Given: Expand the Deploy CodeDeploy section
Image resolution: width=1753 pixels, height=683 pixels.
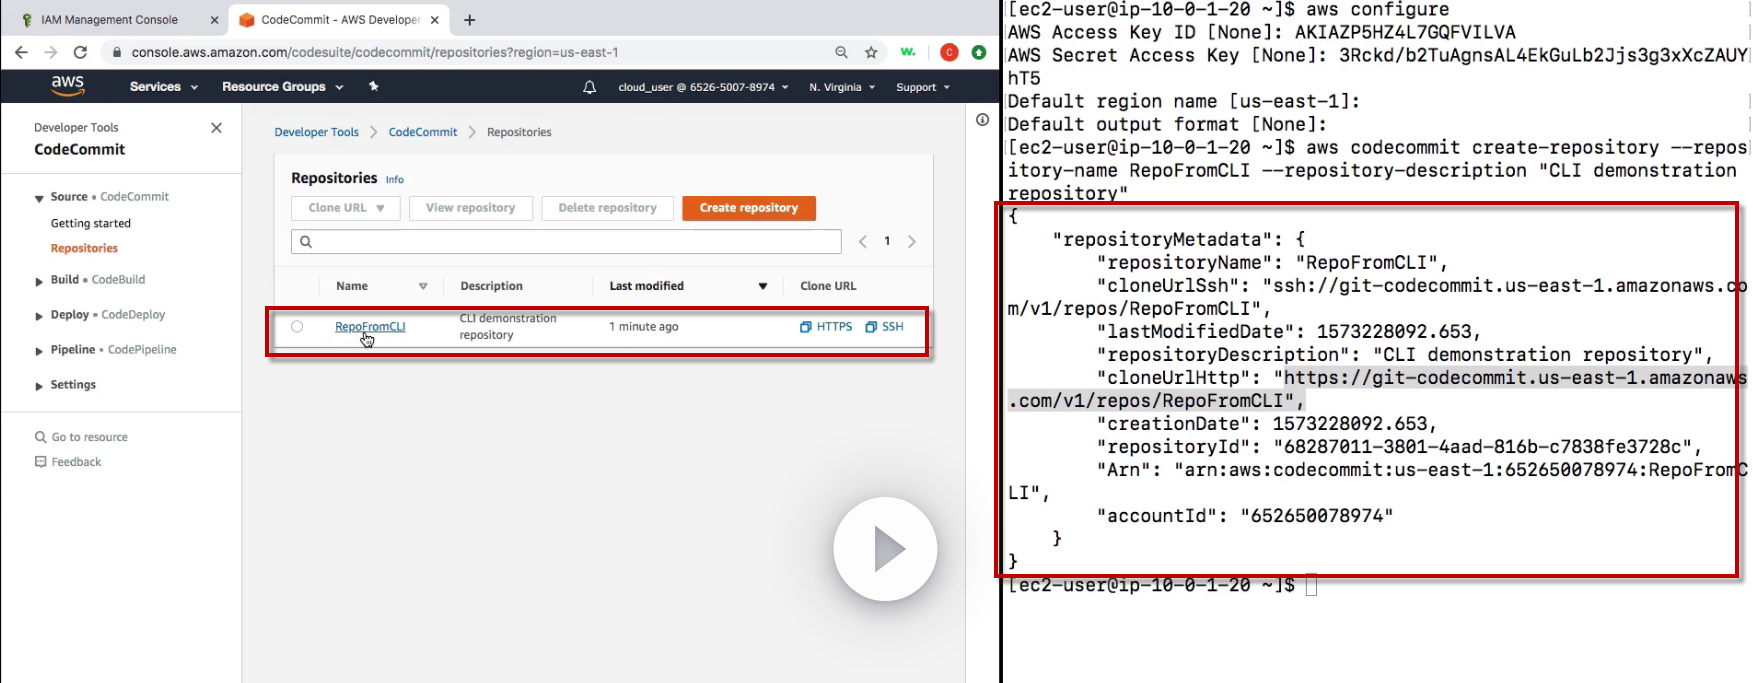Looking at the screenshot, I should [39, 316].
